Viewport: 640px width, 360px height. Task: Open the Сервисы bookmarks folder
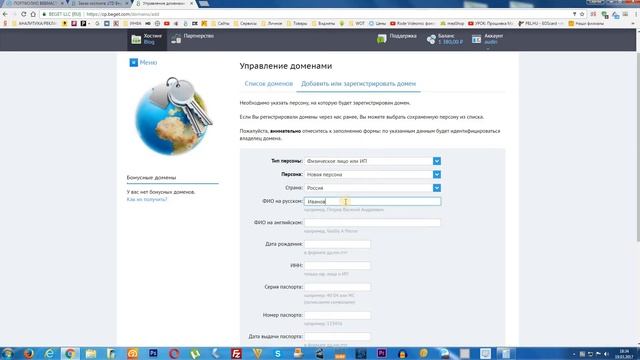click(x=245, y=24)
